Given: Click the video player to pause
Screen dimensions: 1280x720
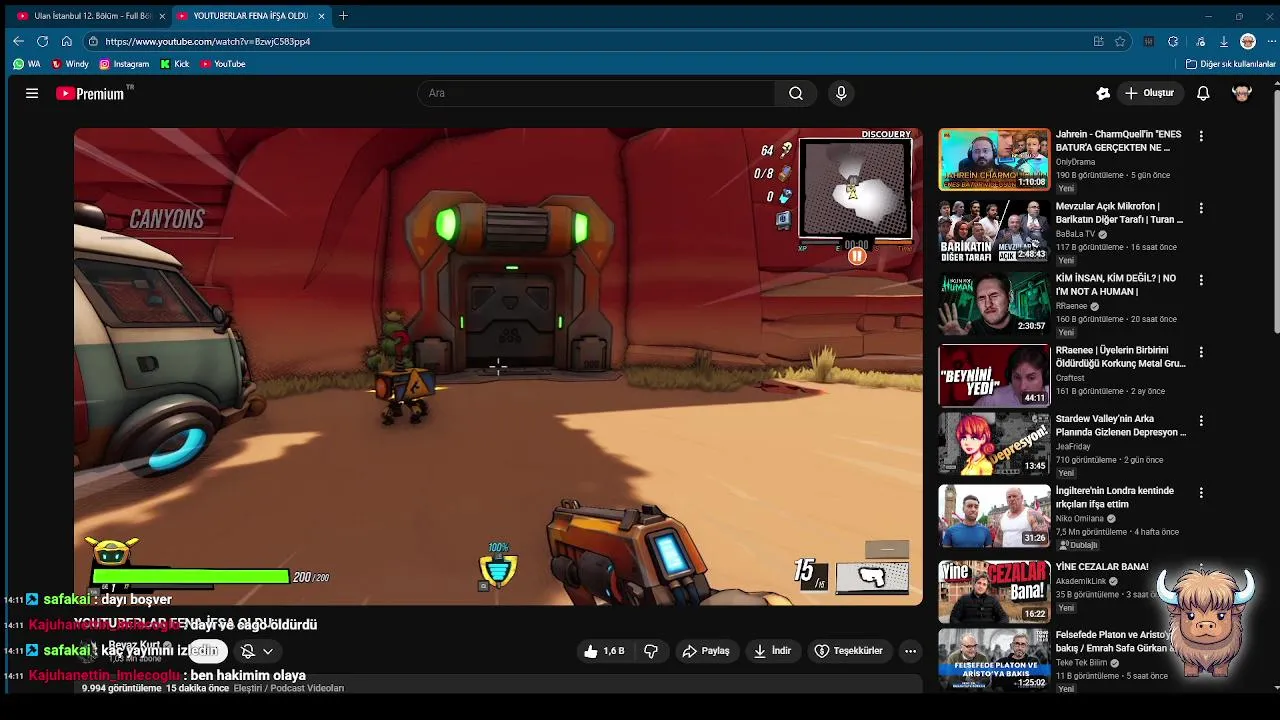Looking at the screenshot, I should (498, 366).
